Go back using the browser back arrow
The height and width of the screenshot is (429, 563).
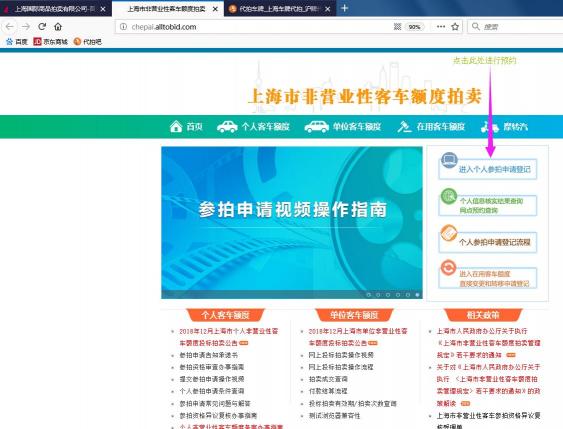pyautogui.click(x=10, y=27)
